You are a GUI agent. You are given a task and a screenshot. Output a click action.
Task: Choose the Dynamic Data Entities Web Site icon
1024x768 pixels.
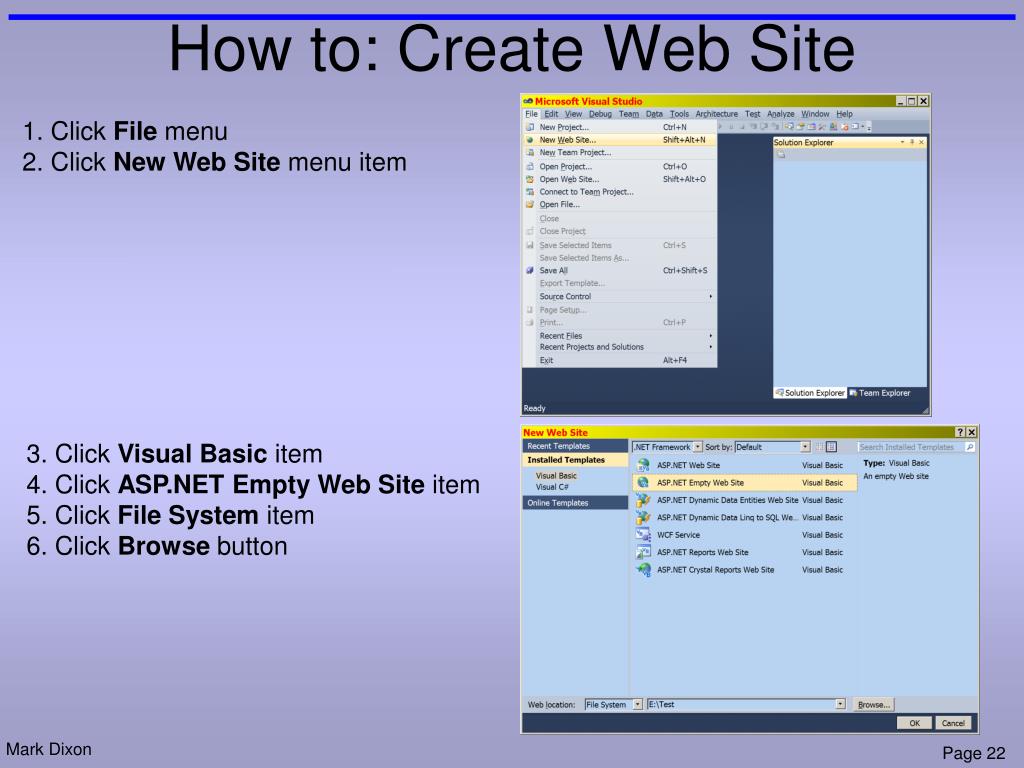pos(643,500)
